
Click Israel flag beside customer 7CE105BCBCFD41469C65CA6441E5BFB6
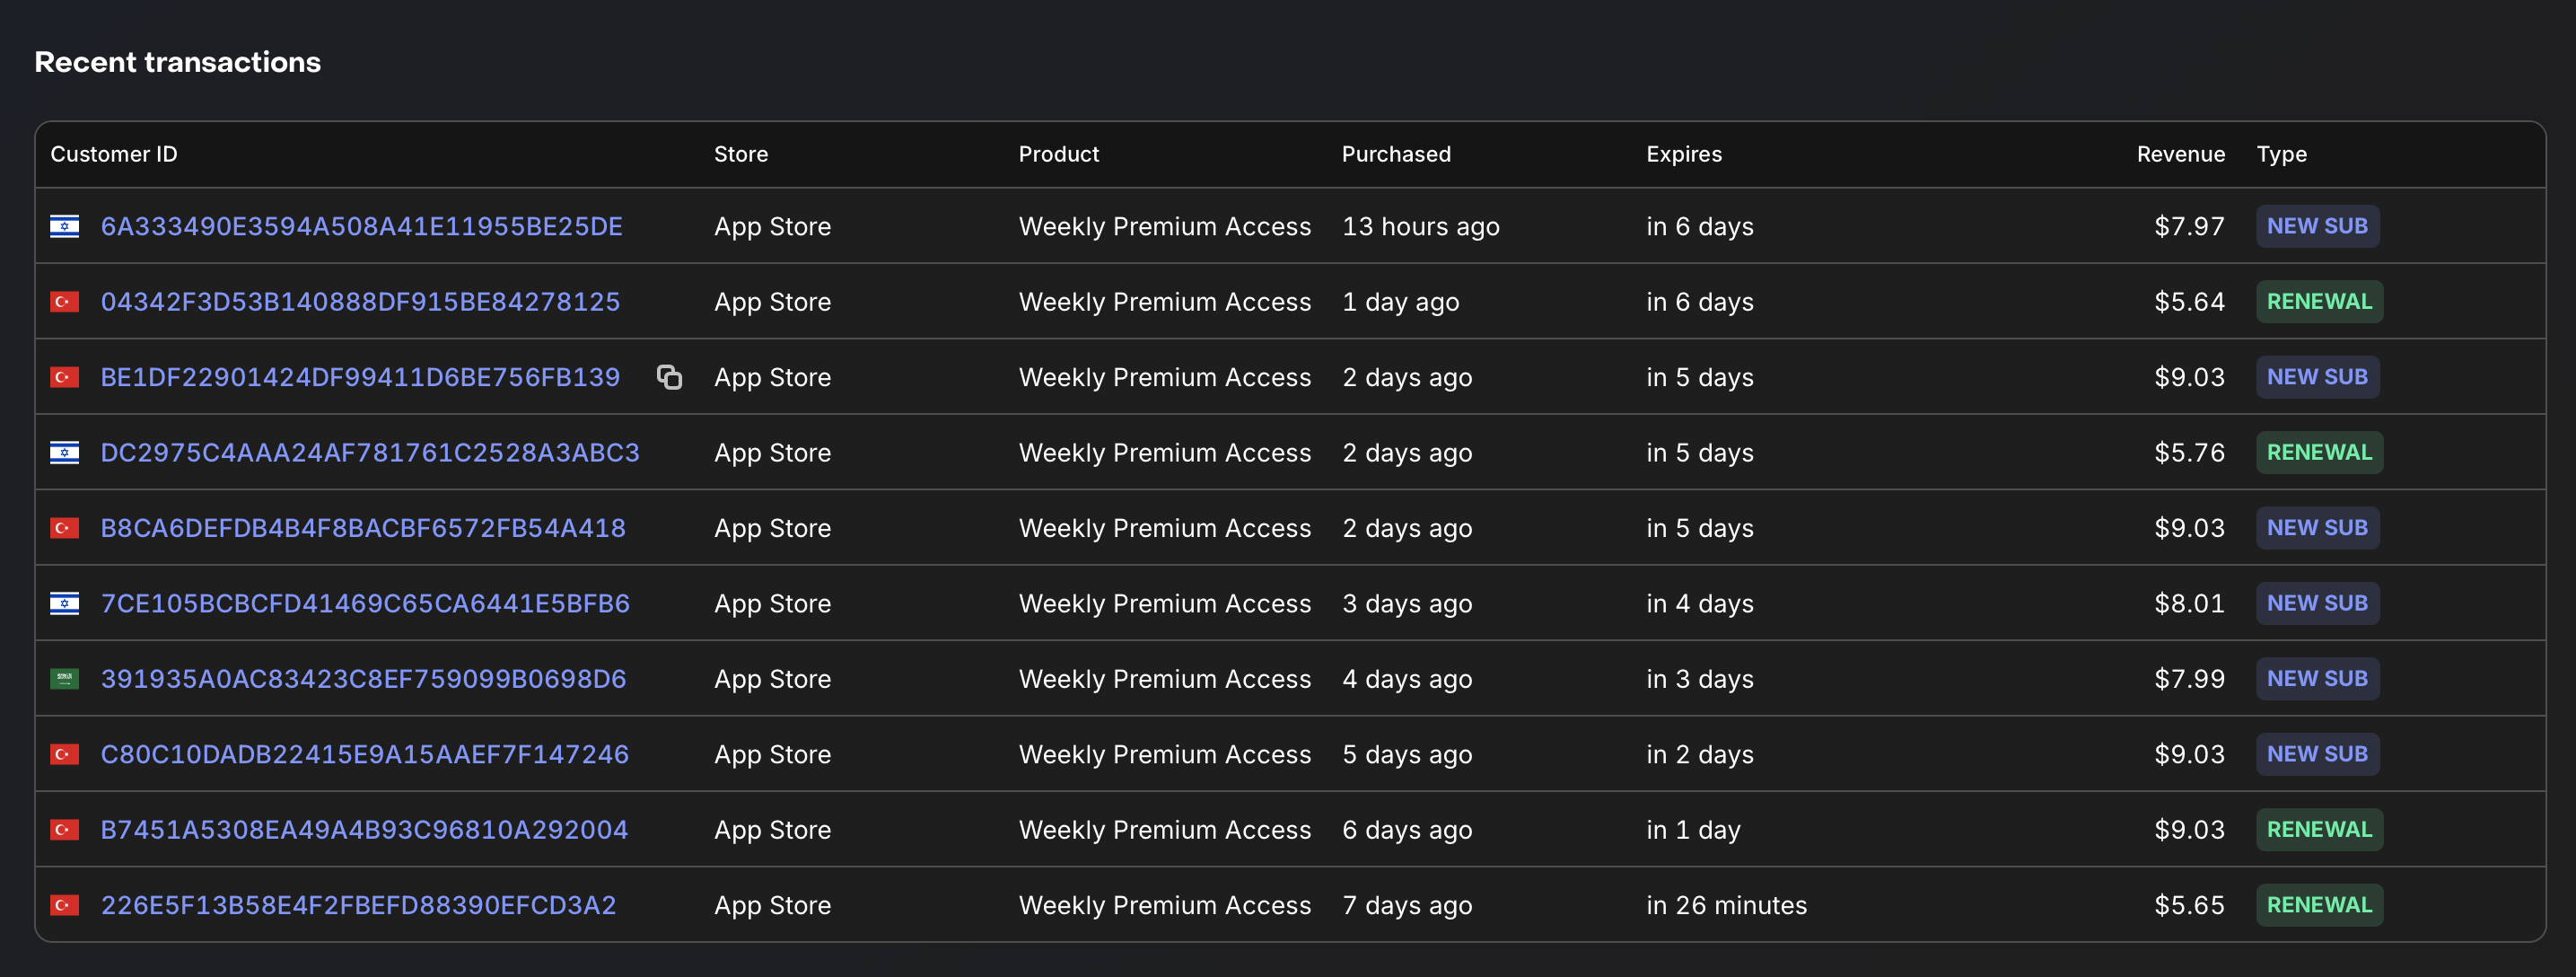tap(65, 603)
